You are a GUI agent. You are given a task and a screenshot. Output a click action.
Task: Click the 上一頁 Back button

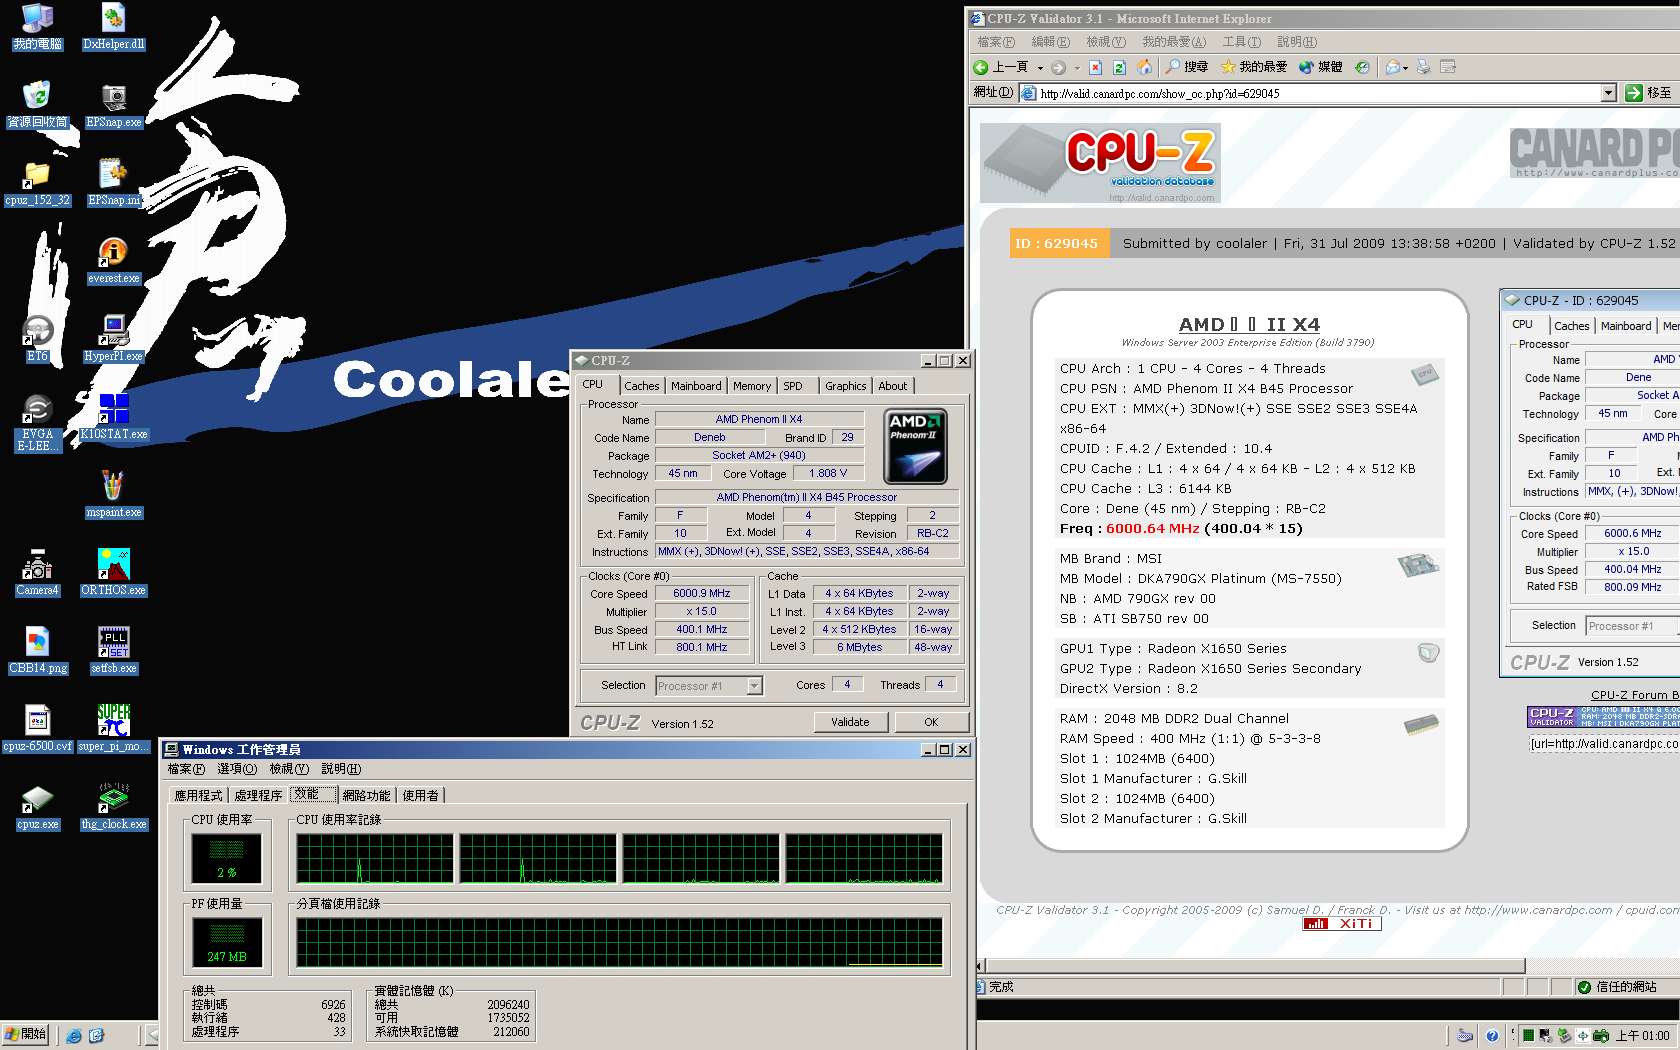1002,67
